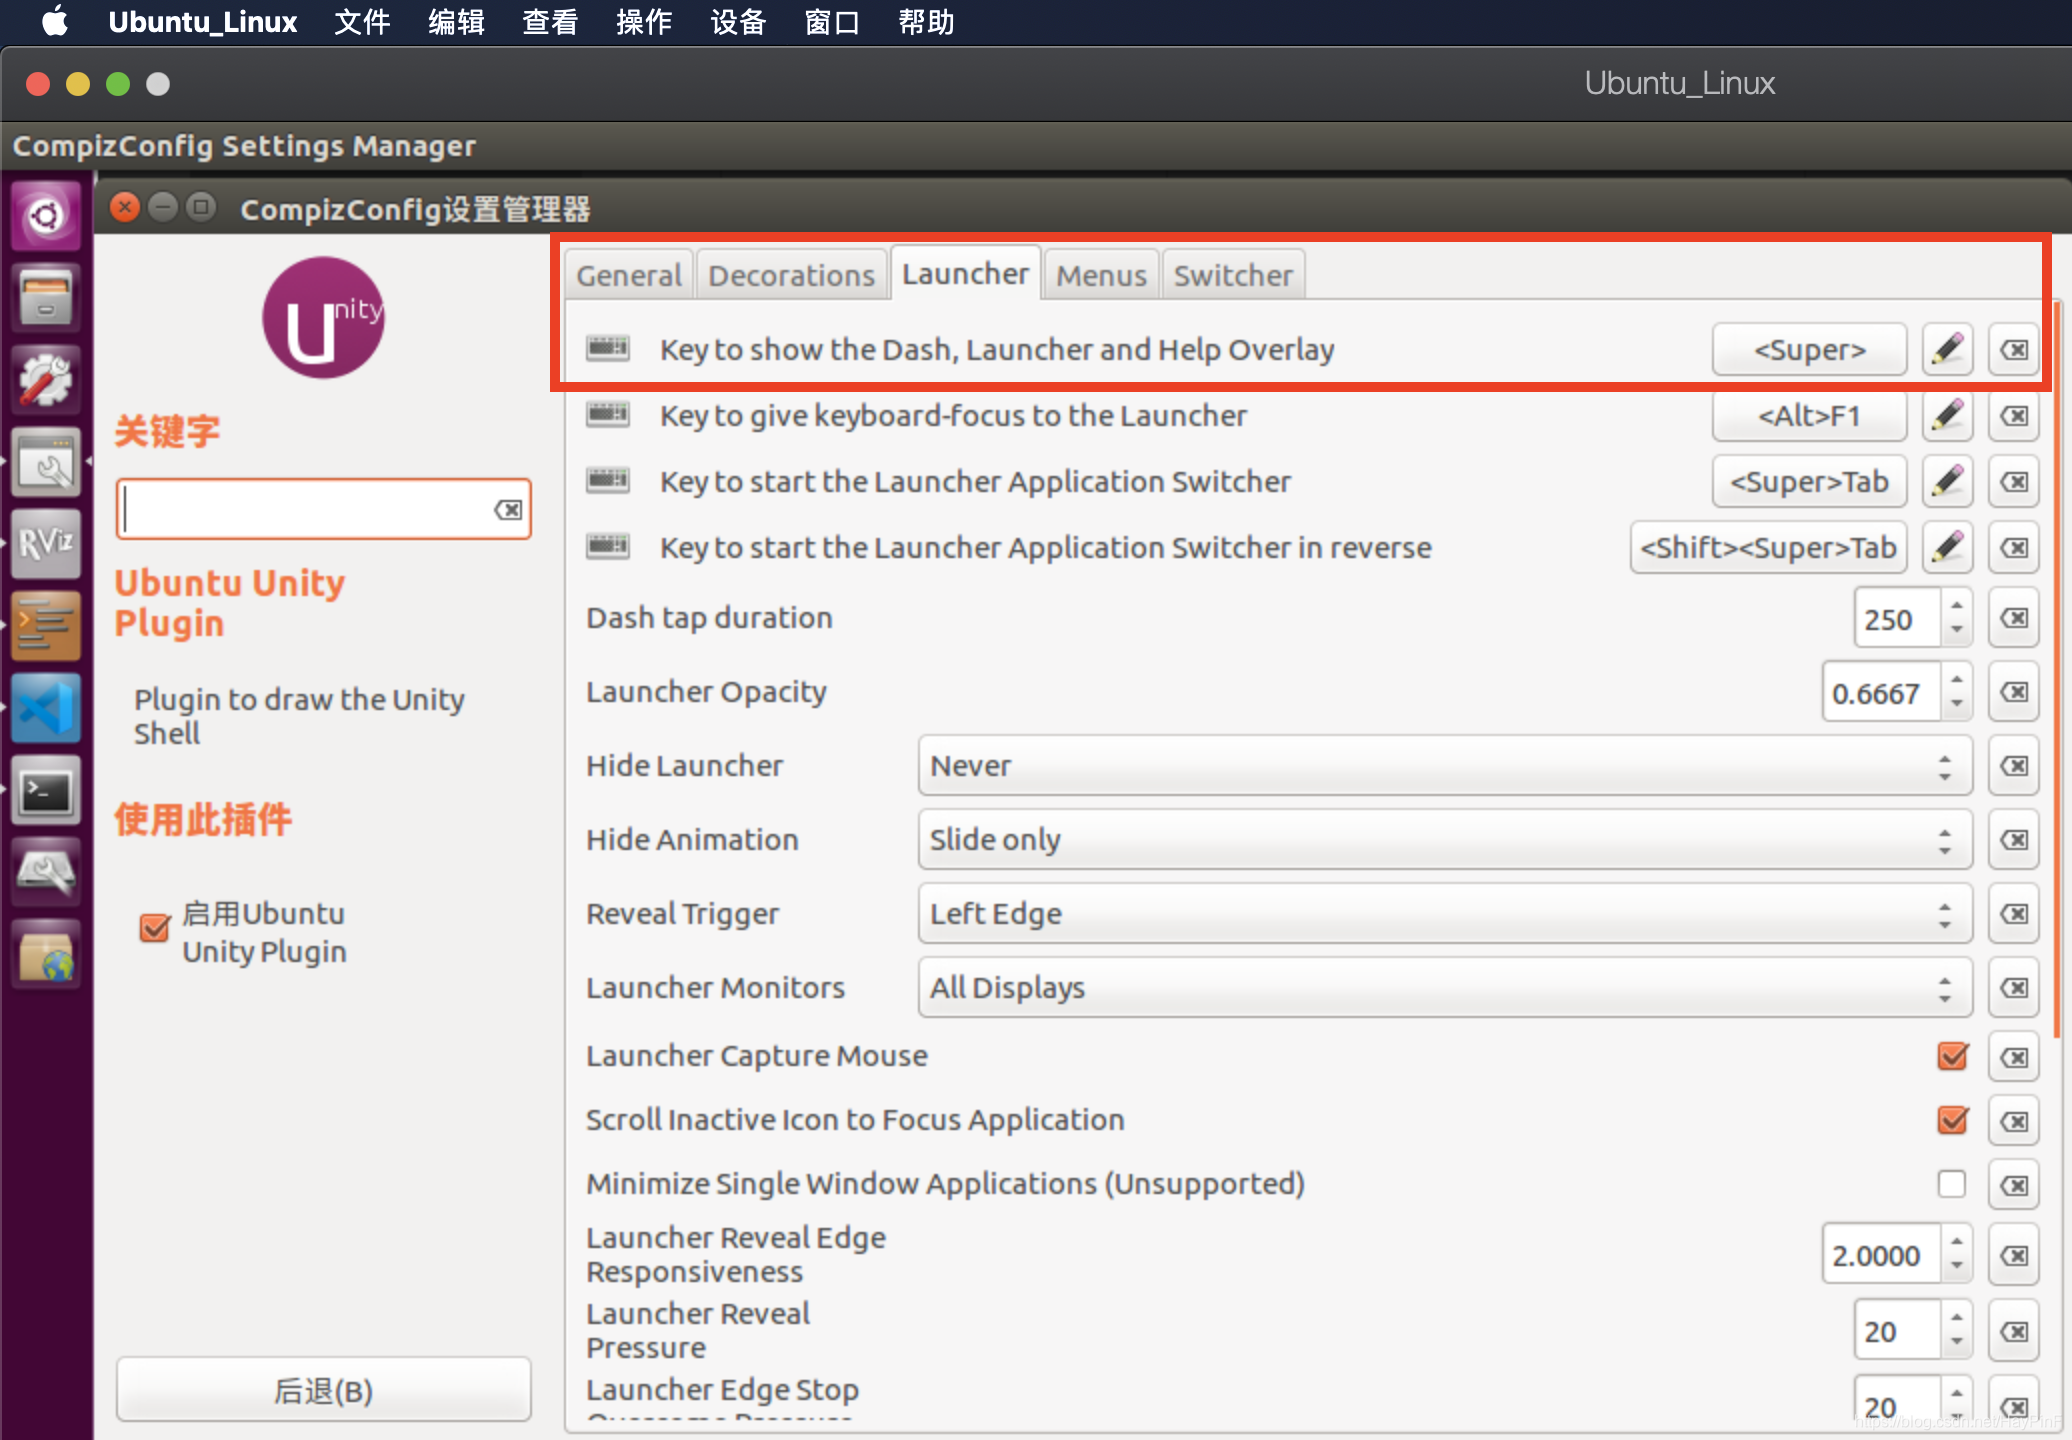The image size is (2072, 1440).
Task: Open Hide Animation Slide only dropdown
Action: pos(1445,840)
